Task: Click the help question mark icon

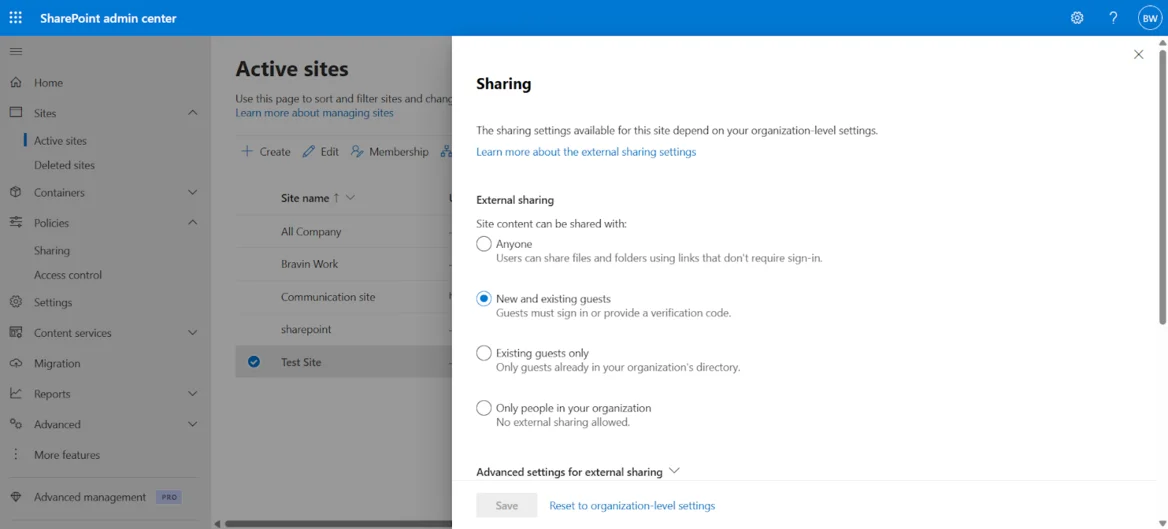Action: (x=1113, y=18)
